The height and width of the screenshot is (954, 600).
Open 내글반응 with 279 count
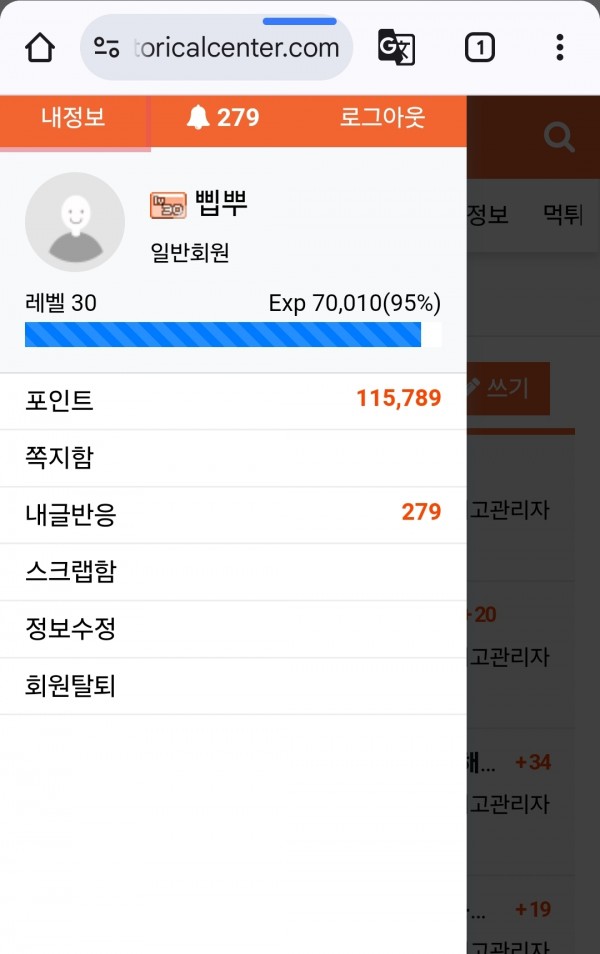click(233, 515)
